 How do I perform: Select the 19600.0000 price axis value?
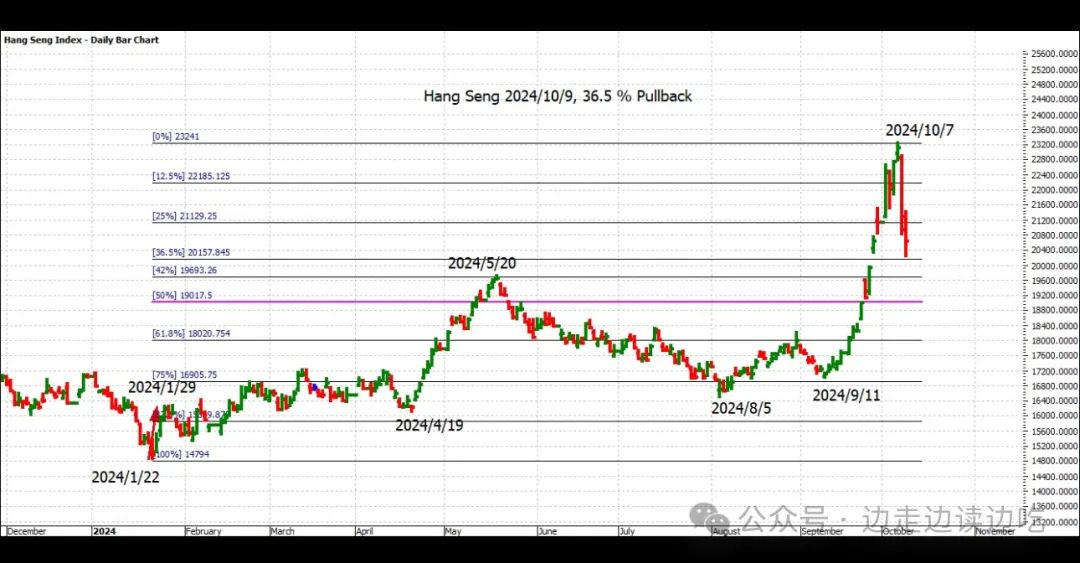tap(1055, 280)
